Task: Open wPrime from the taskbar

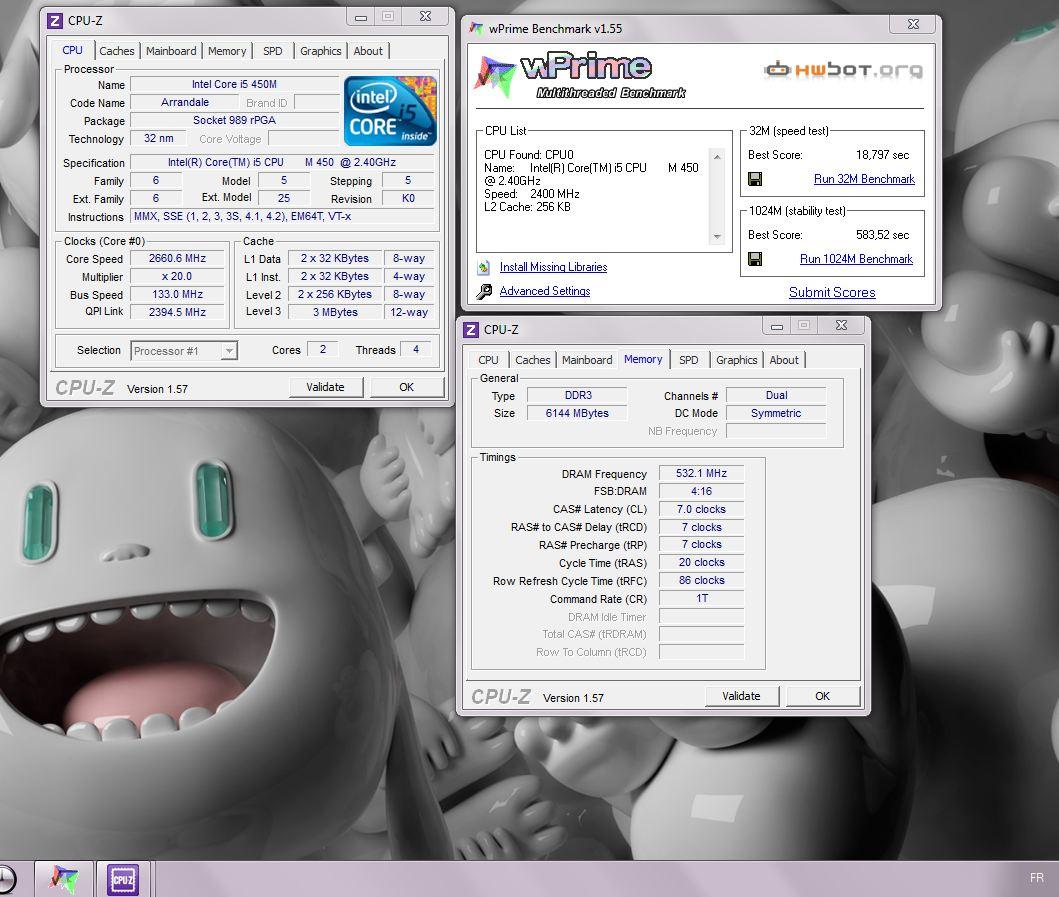Action: (63, 879)
